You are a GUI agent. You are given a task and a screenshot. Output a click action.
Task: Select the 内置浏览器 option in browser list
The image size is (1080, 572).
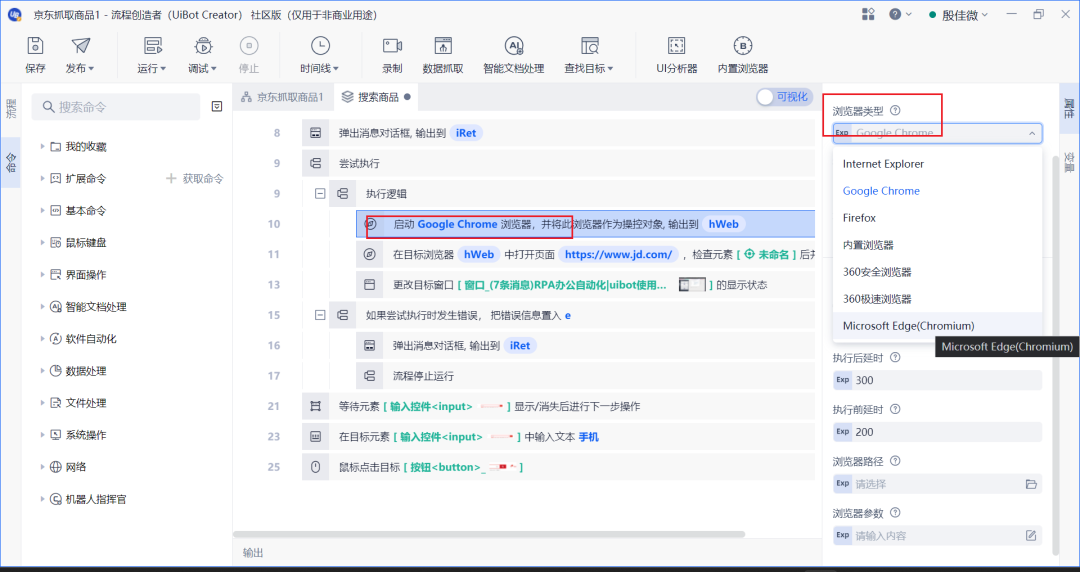tap(937, 245)
